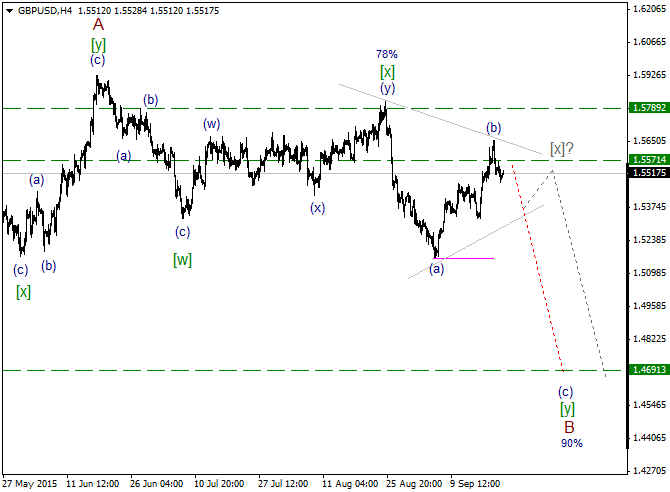
Task: Click the red wave label B
Action: (x=569, y=427)
